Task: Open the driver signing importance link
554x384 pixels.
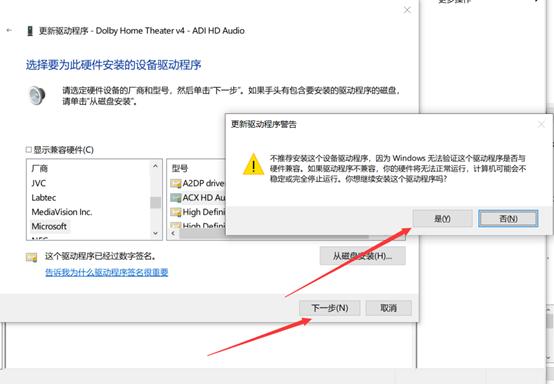Action: point(107,272)
